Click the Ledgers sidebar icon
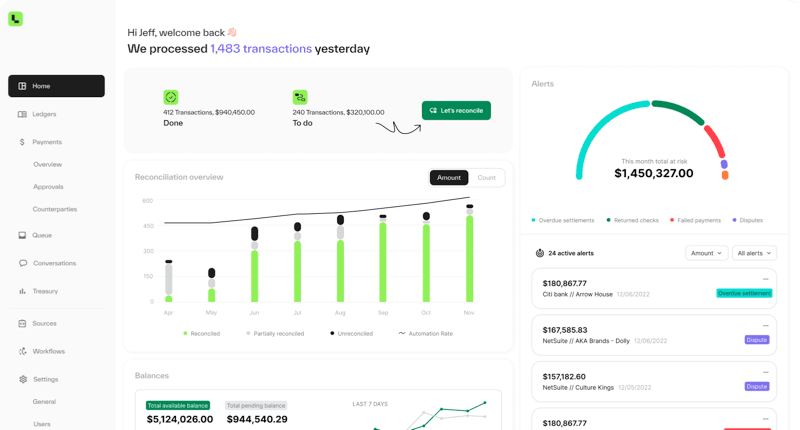 click(22, 114)
